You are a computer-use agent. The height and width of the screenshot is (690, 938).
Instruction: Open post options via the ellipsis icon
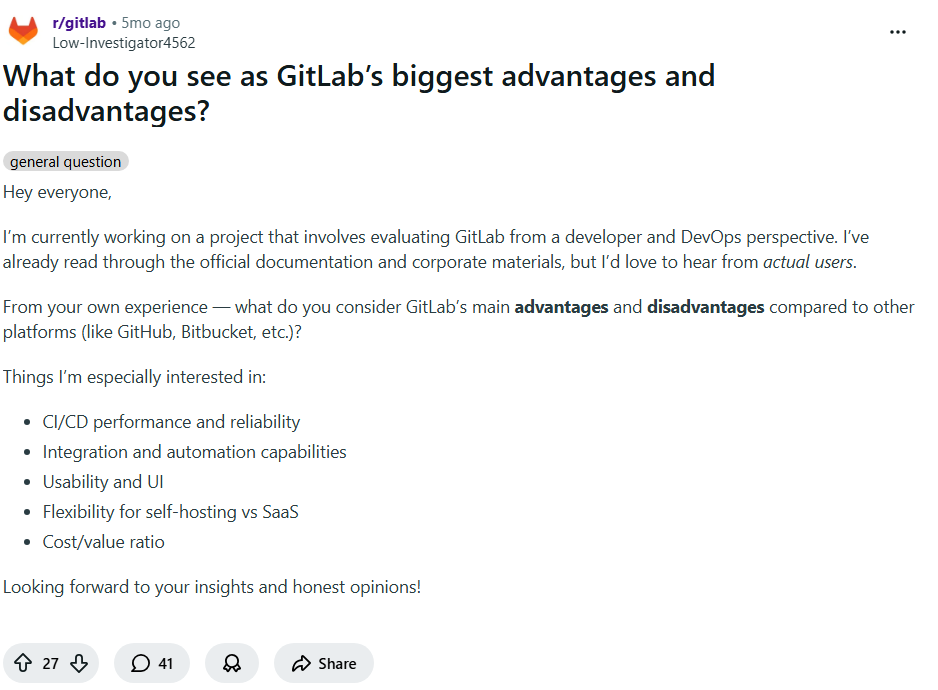pos(897,32)
